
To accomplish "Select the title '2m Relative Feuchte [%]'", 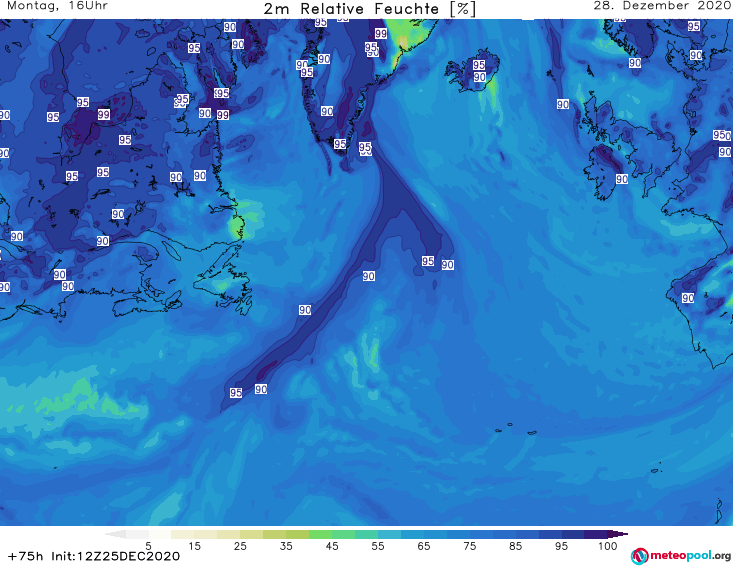I will coord(369,9).
